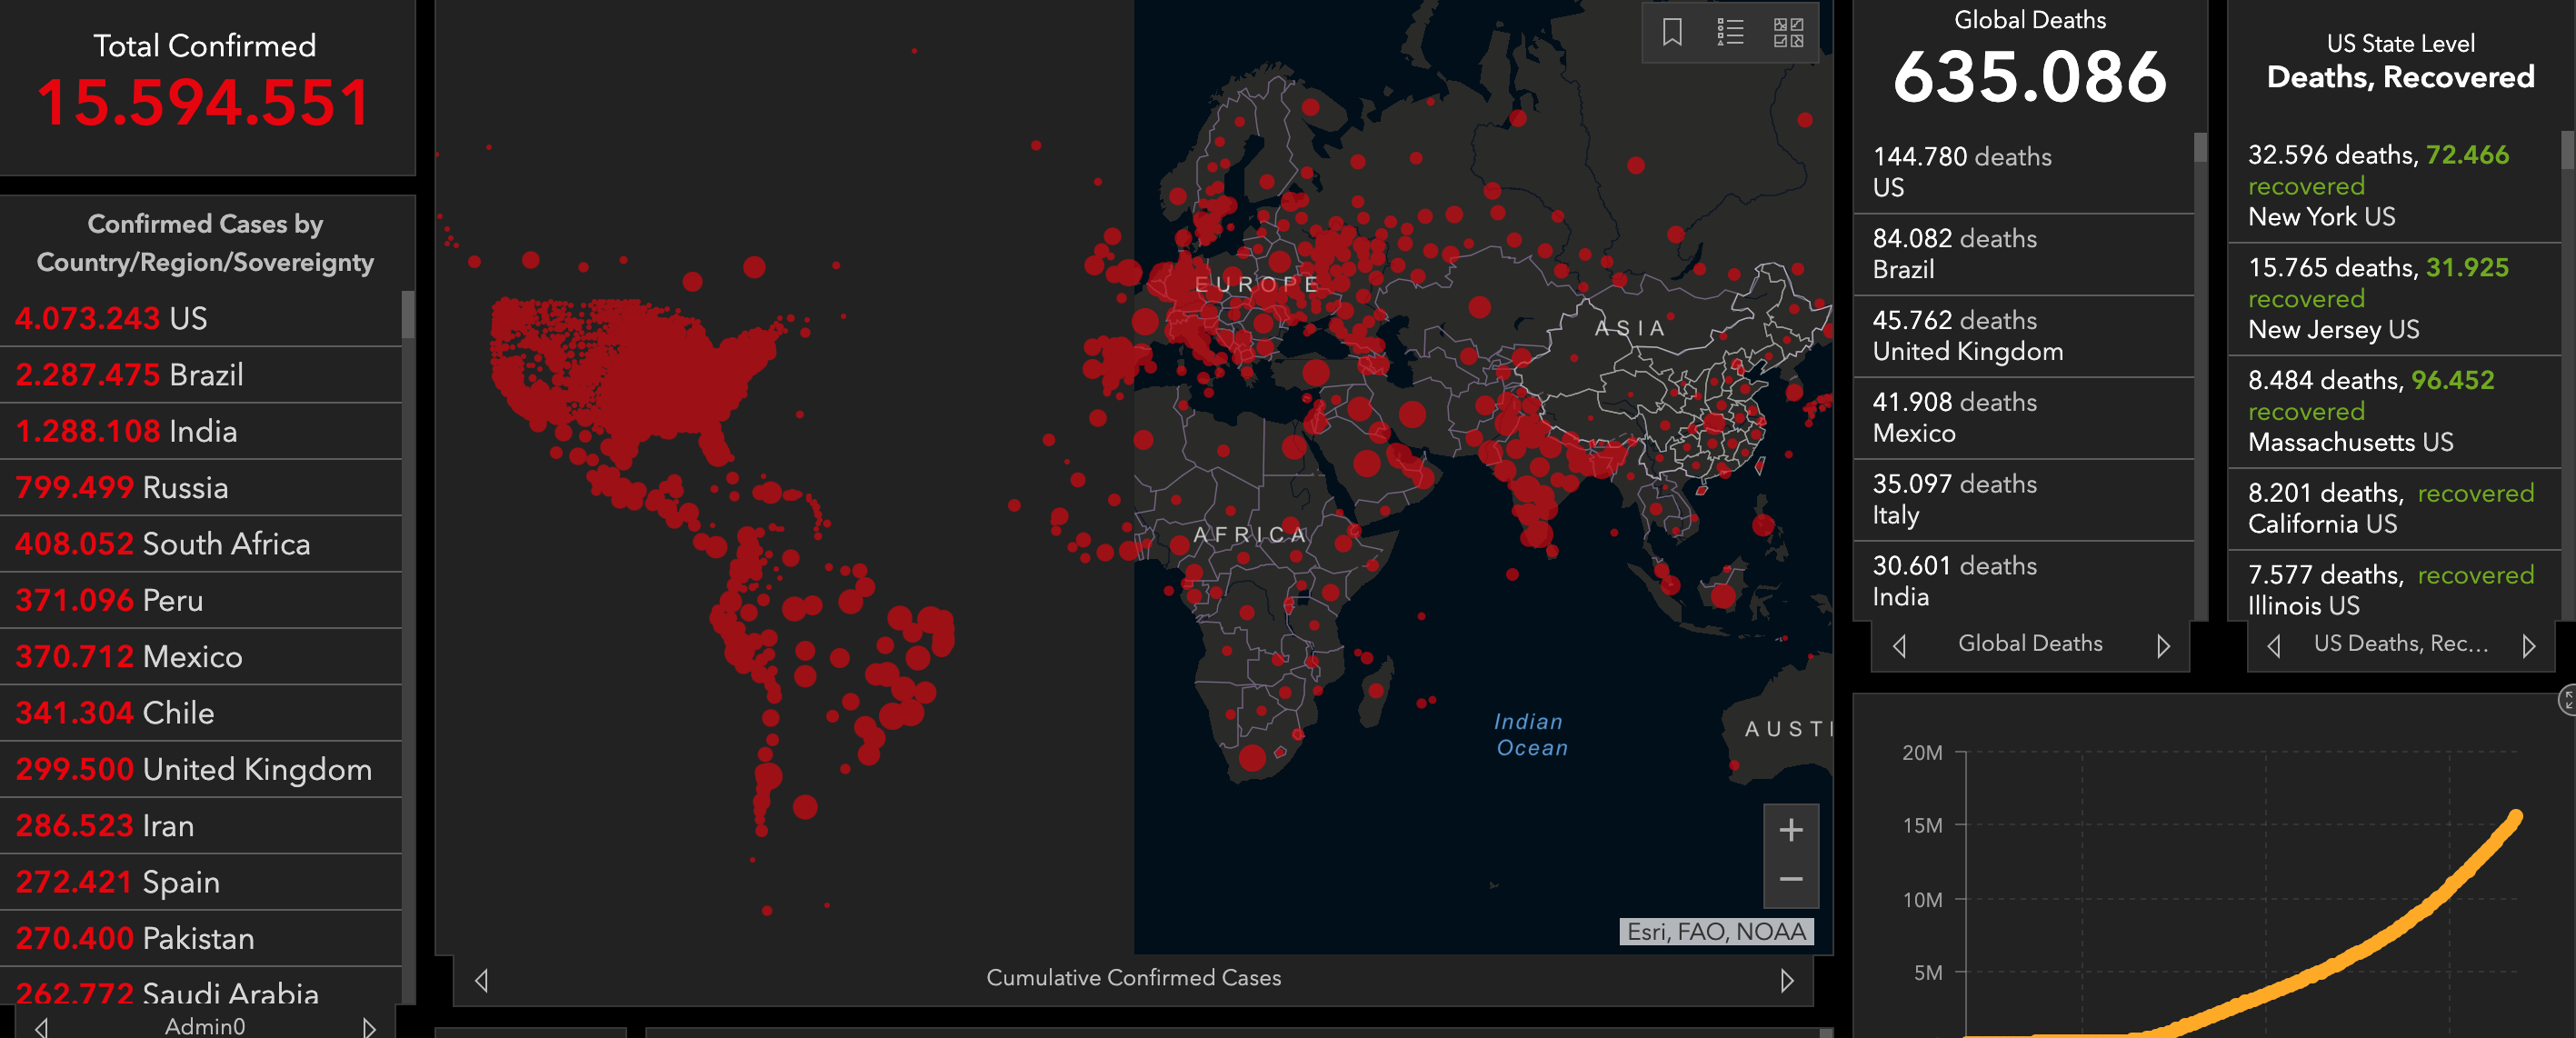Click the next Admin0 arrow
This screenshot has height=1038, width=2576.
(x=369, y=1027)
